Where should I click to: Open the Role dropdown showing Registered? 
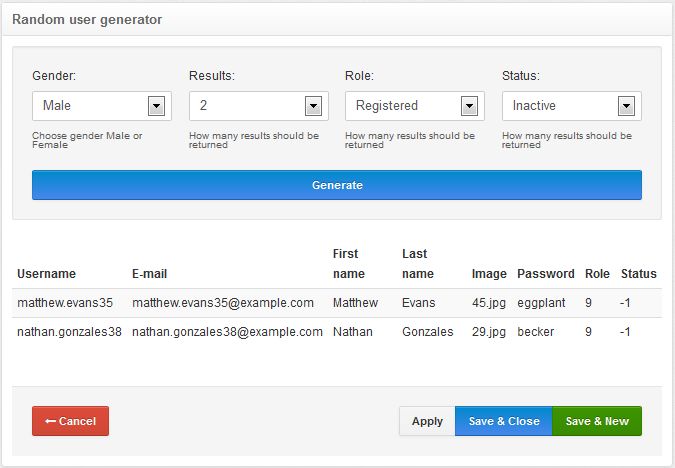pyautogui.click(x=415, y=106)
